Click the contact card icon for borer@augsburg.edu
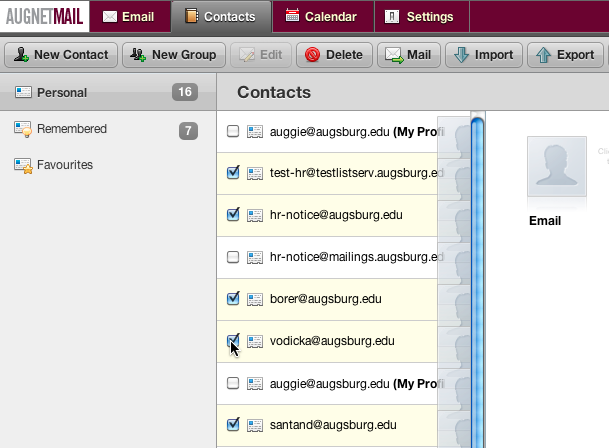 [x=255, y=299]
